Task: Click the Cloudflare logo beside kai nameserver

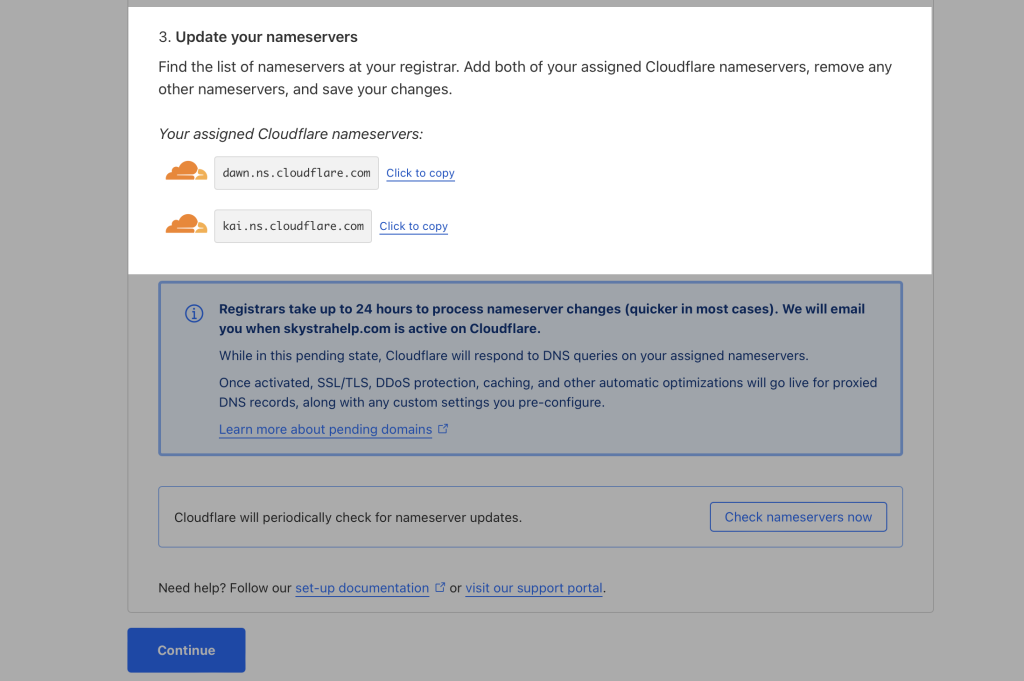Action: [186, 226]
